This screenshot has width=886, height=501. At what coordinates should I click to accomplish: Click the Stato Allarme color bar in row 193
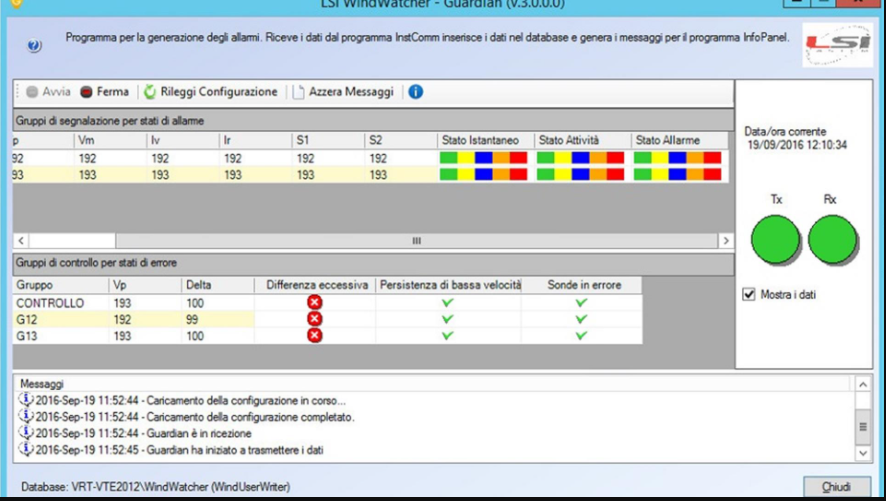coord(677,175)
